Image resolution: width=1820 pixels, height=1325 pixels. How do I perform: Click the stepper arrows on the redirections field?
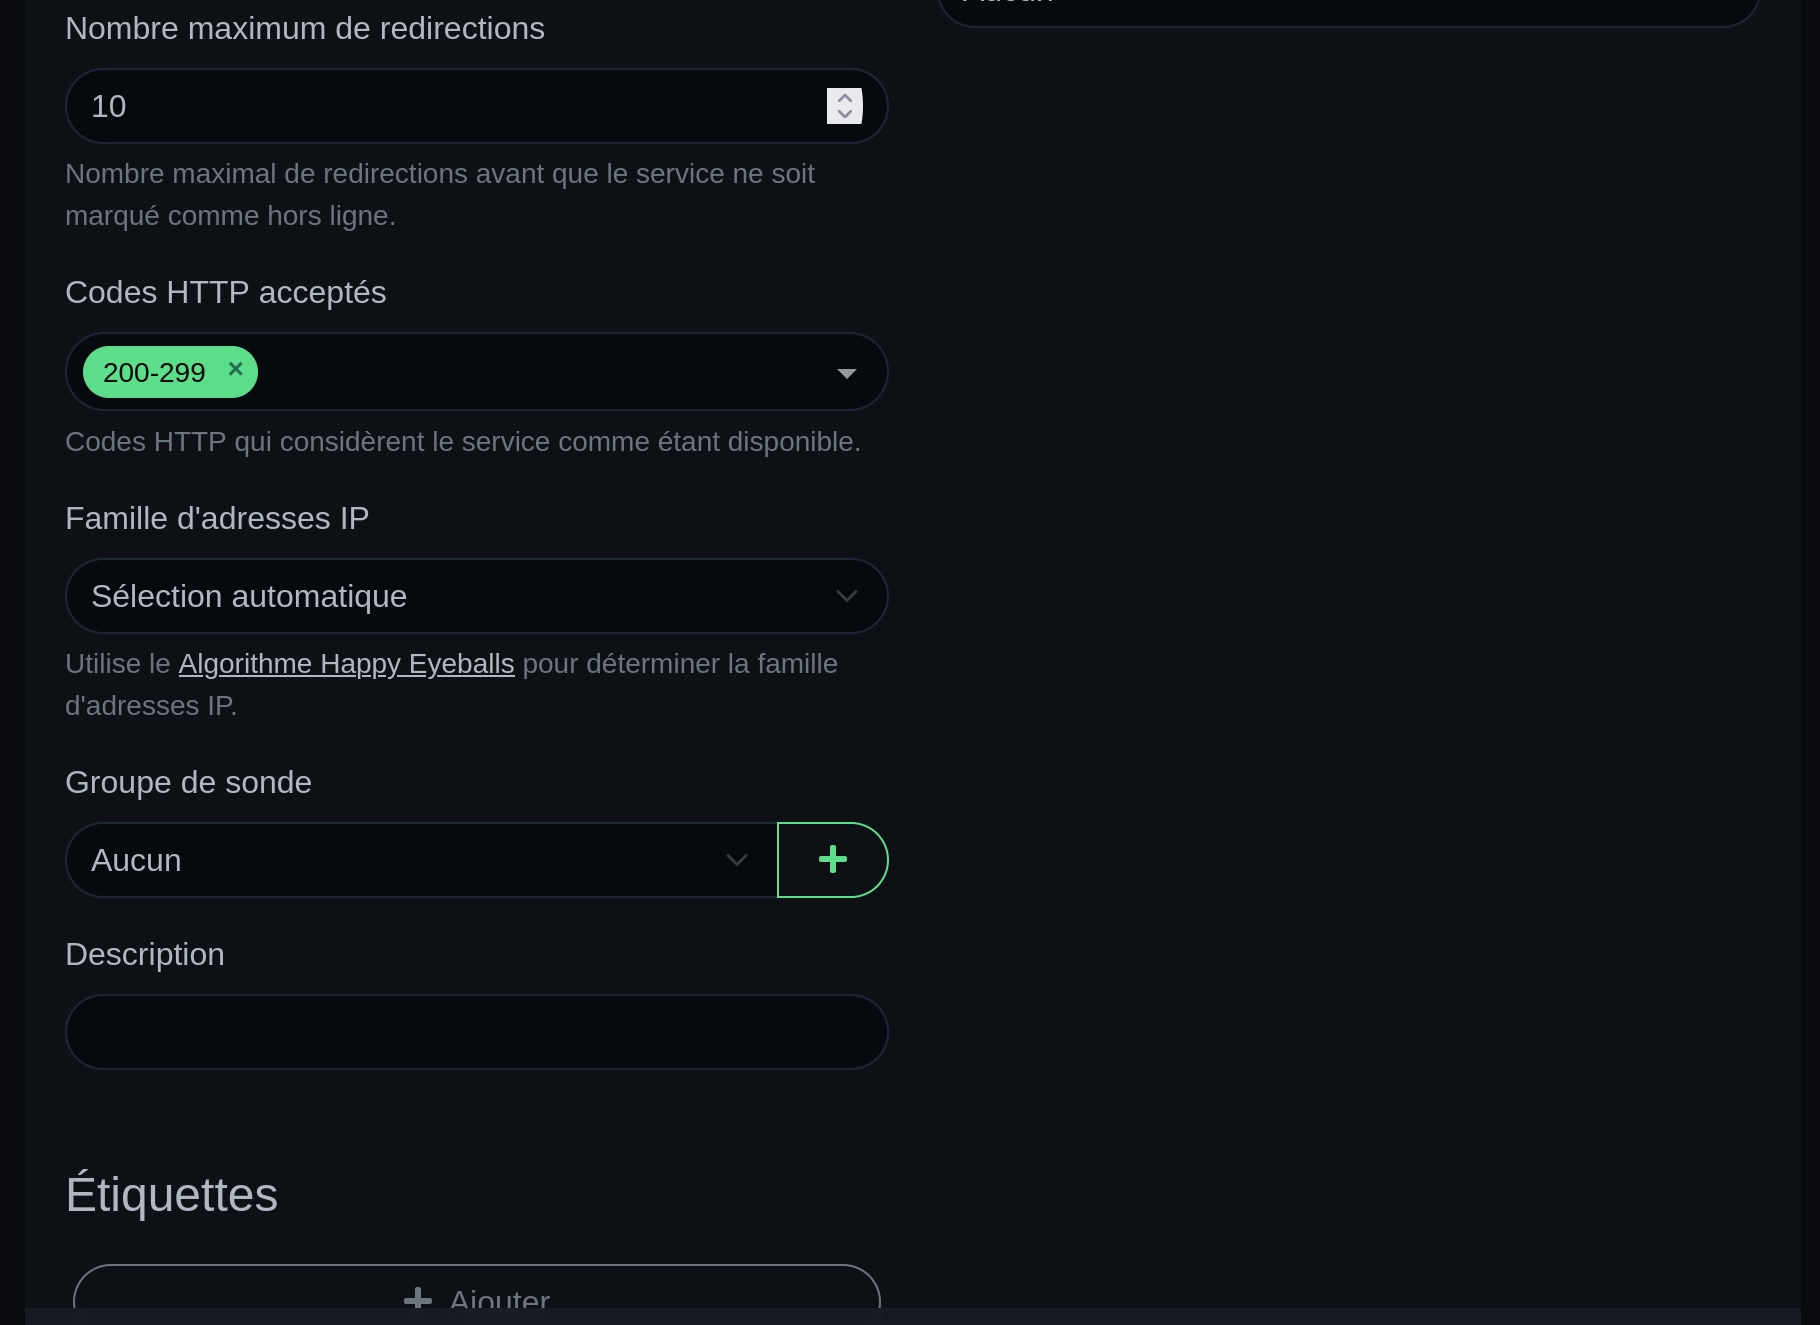pos(845,105)
